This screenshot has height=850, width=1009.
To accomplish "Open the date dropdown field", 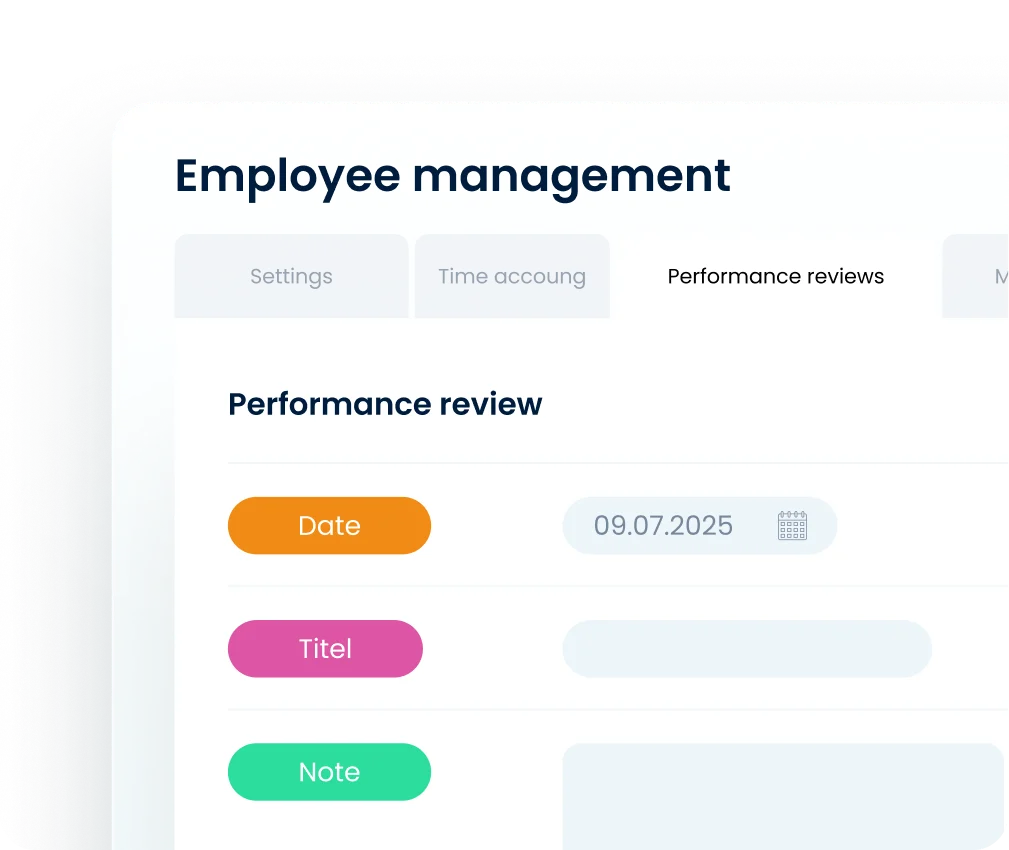I will [699, 525].
